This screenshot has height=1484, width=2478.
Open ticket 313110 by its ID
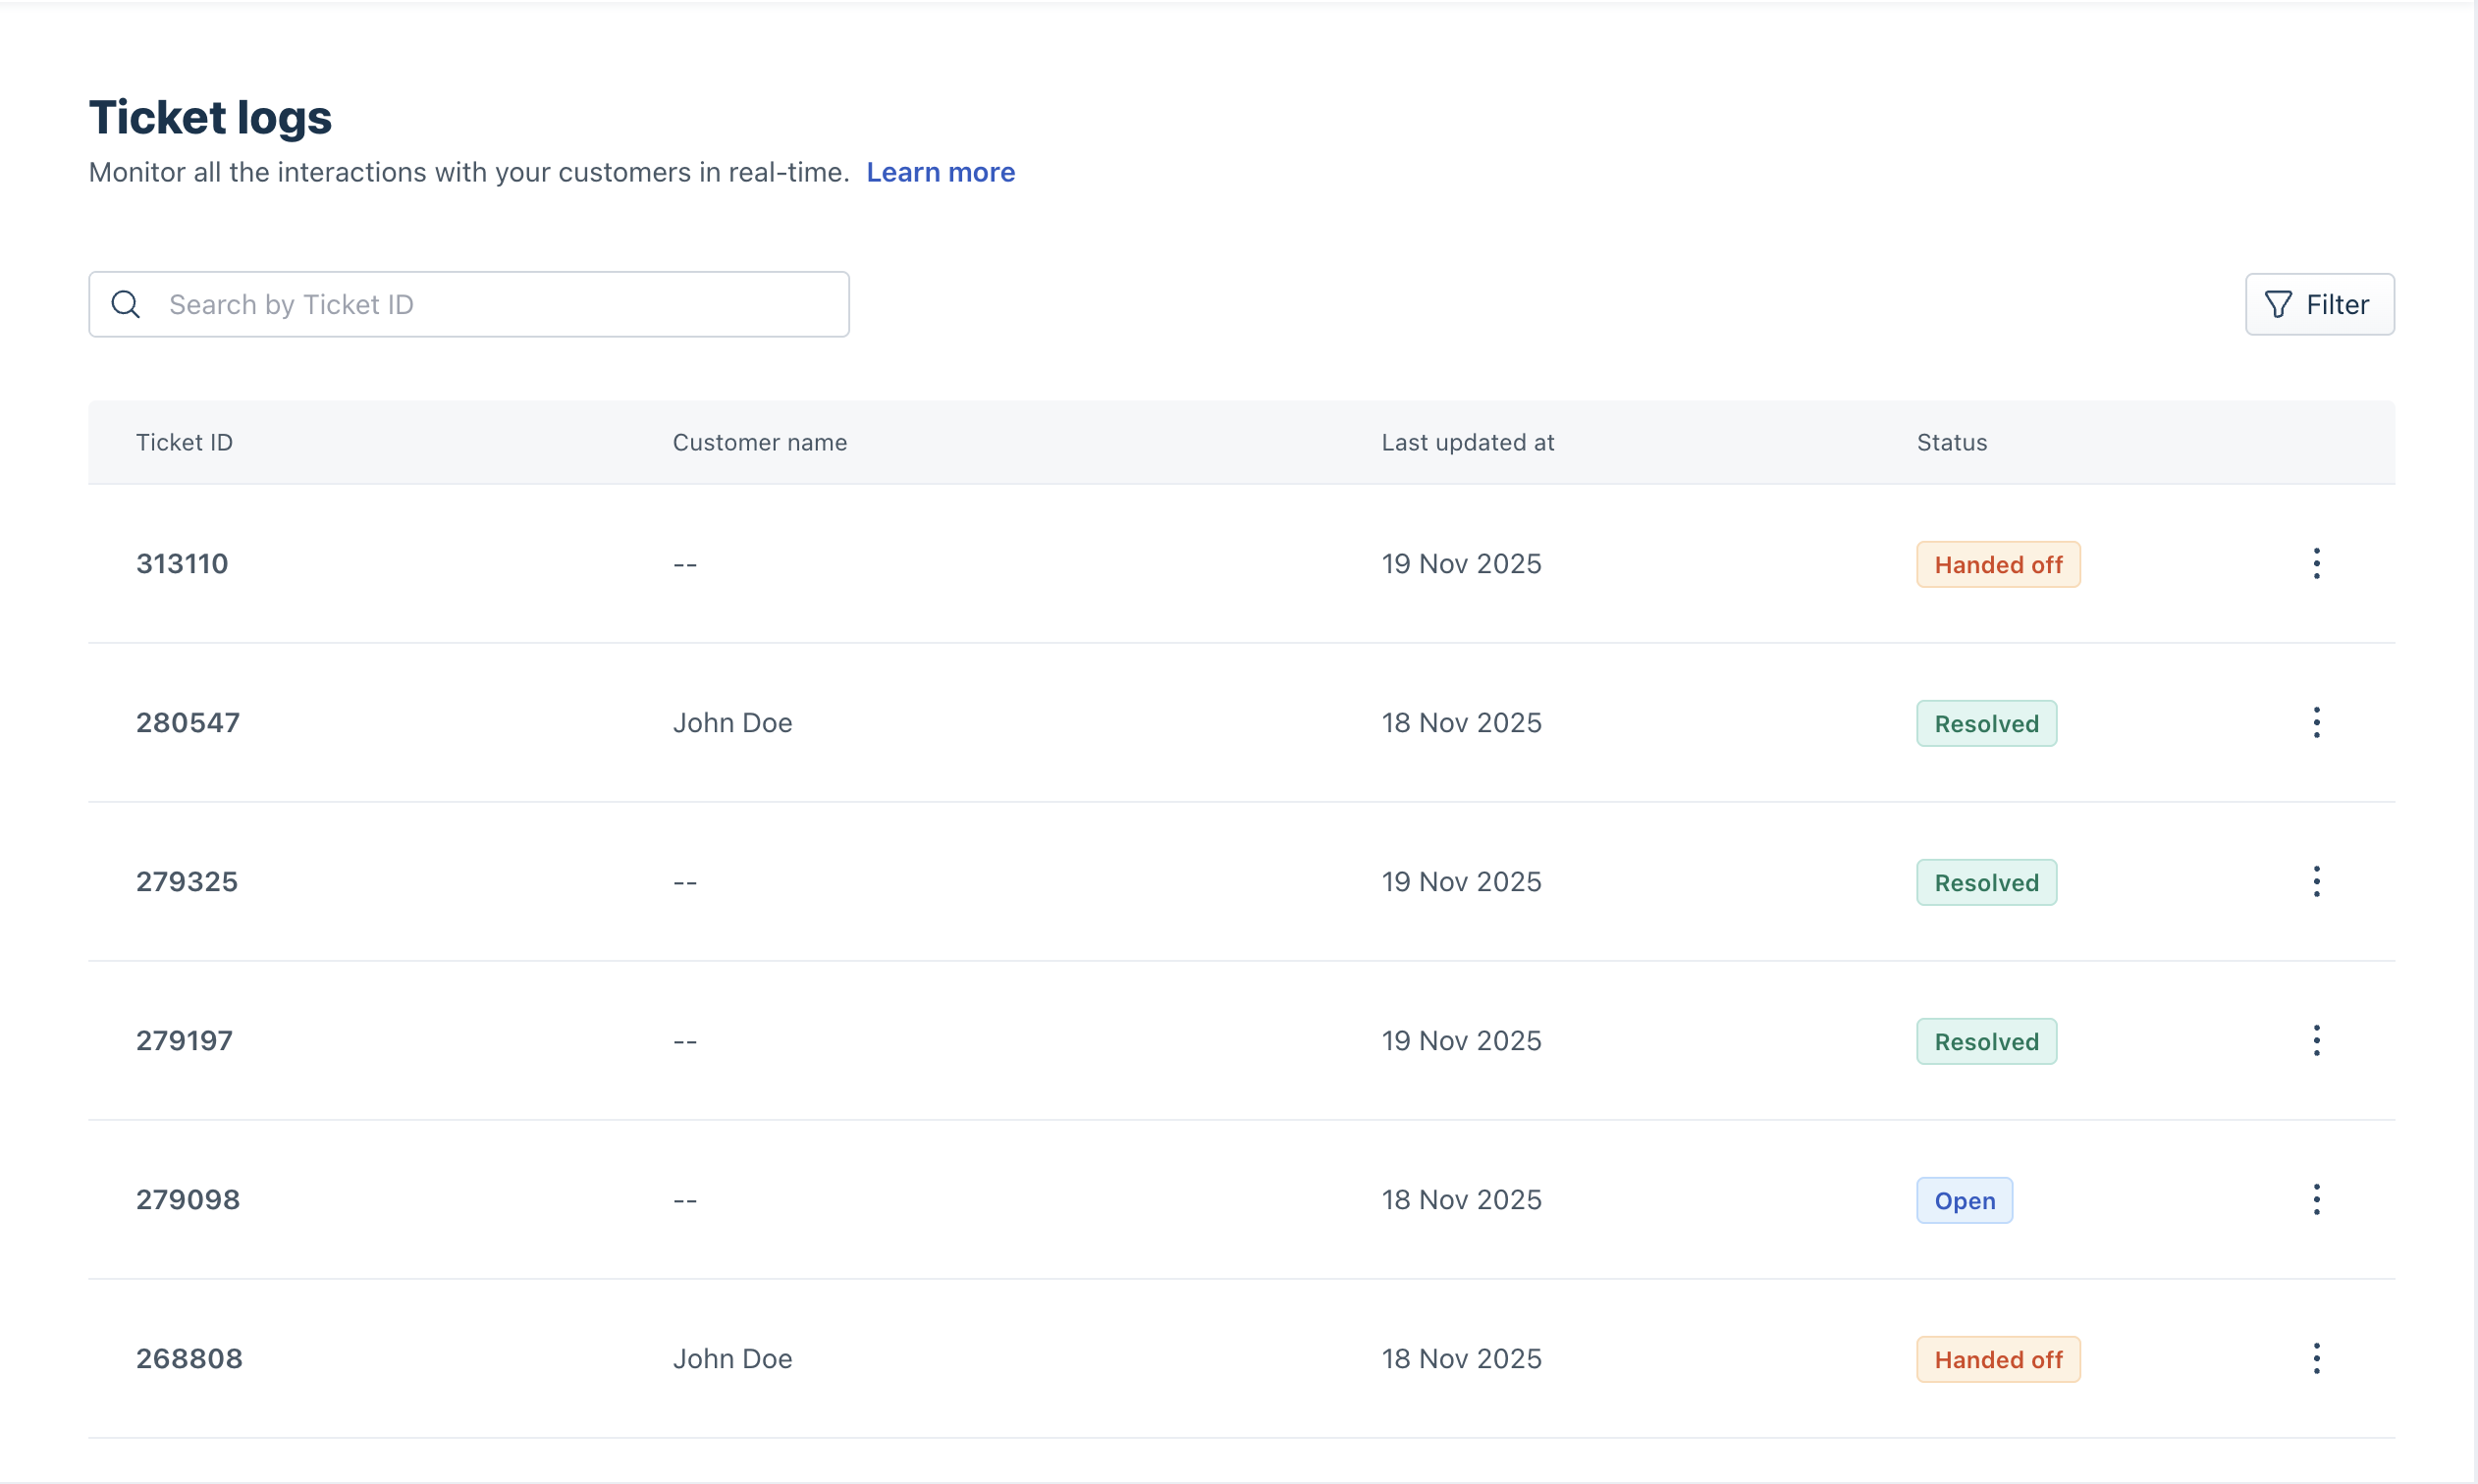tap(182, 564)
